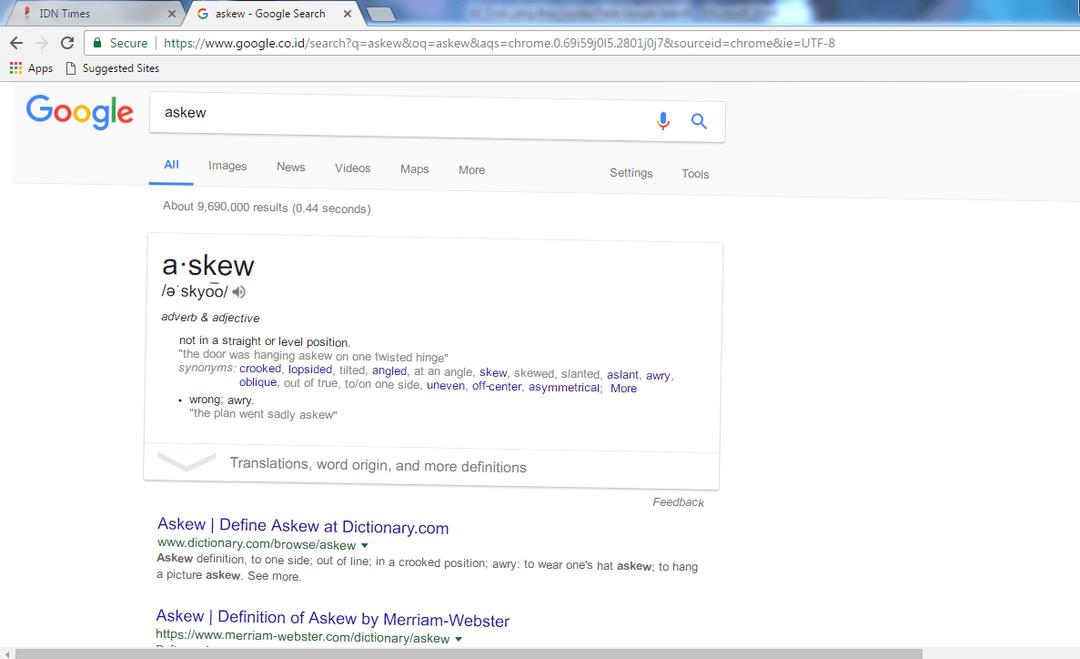Open the More search categories menu
Image resolution: width=1080 pixels, height=659 pixels.
[x=472, y=169]
